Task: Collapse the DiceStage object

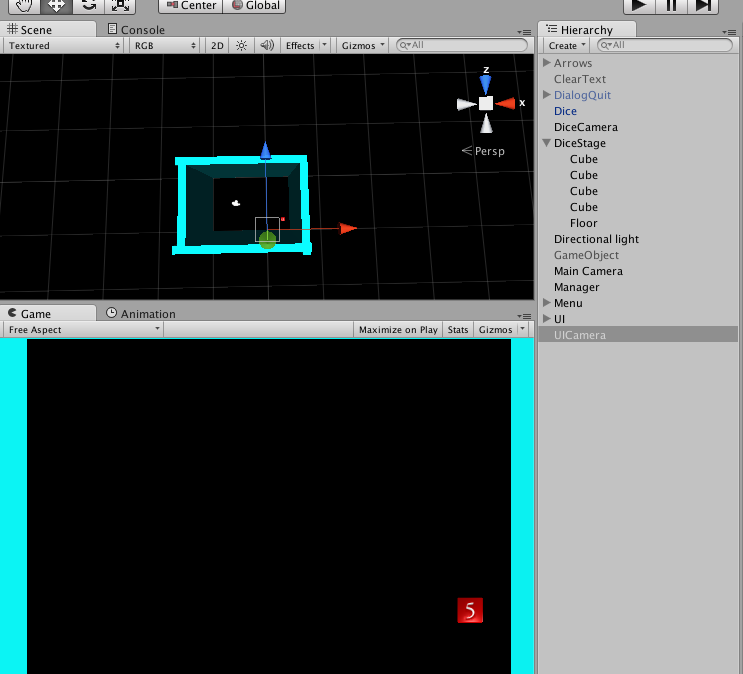Action: pos(546,143)
